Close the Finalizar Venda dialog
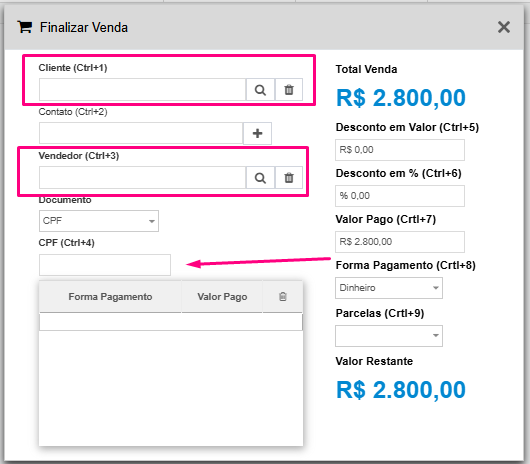The height and width of the screenshot is (464, 530). pos(504,27)
